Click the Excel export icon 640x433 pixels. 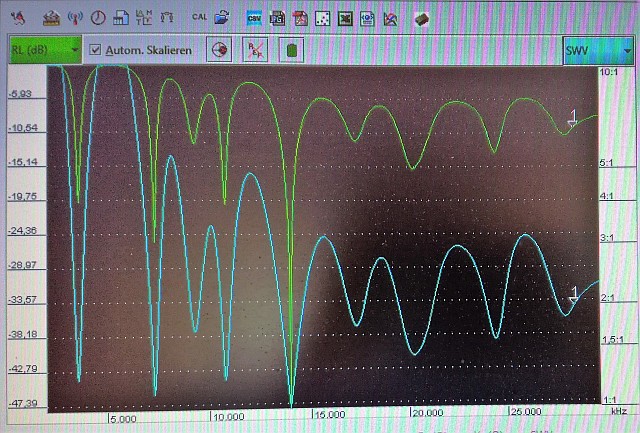click(x=345, y=17)
